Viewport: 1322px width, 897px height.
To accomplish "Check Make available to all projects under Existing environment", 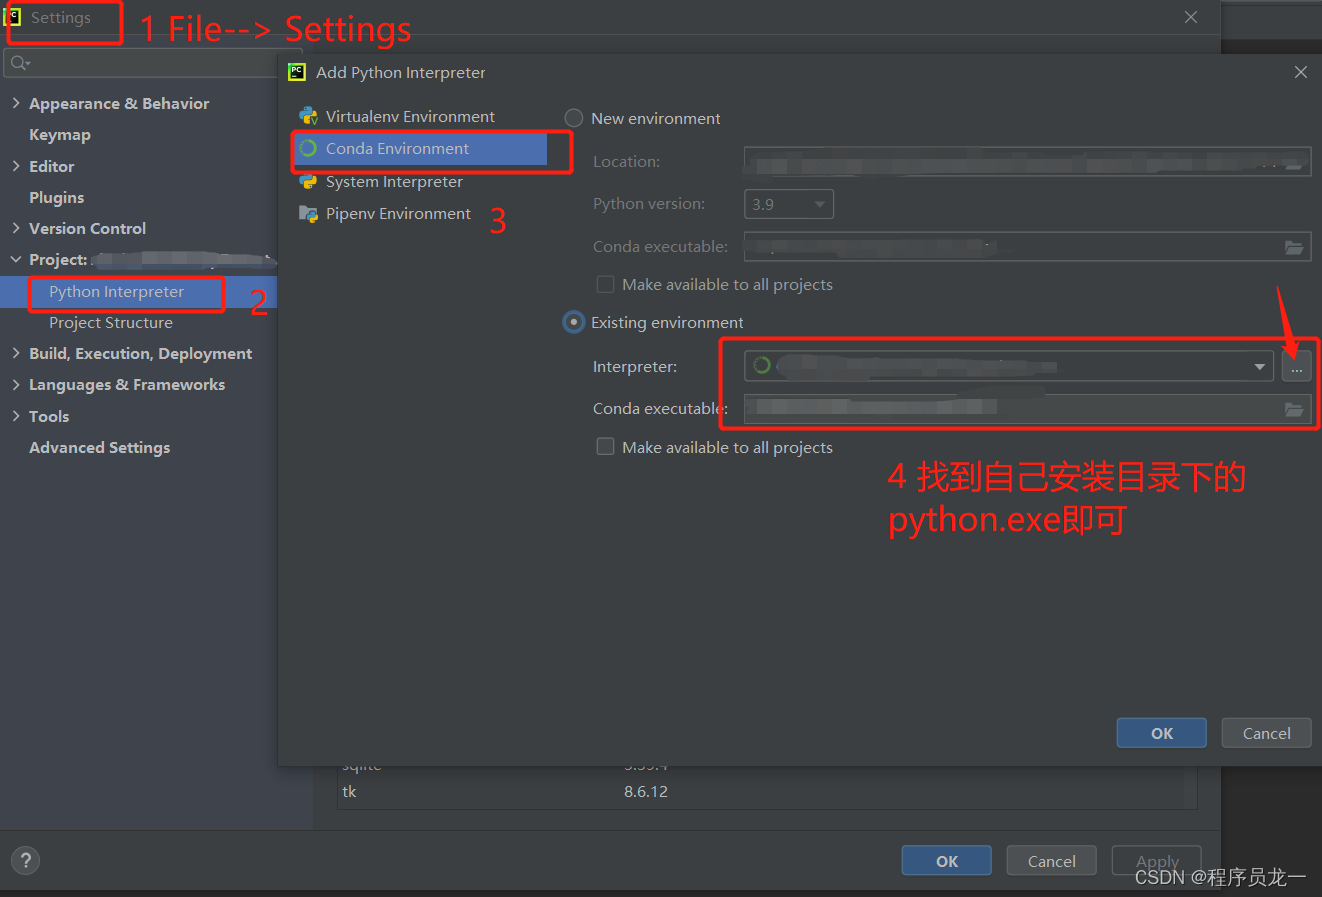I will pos(605,447).
